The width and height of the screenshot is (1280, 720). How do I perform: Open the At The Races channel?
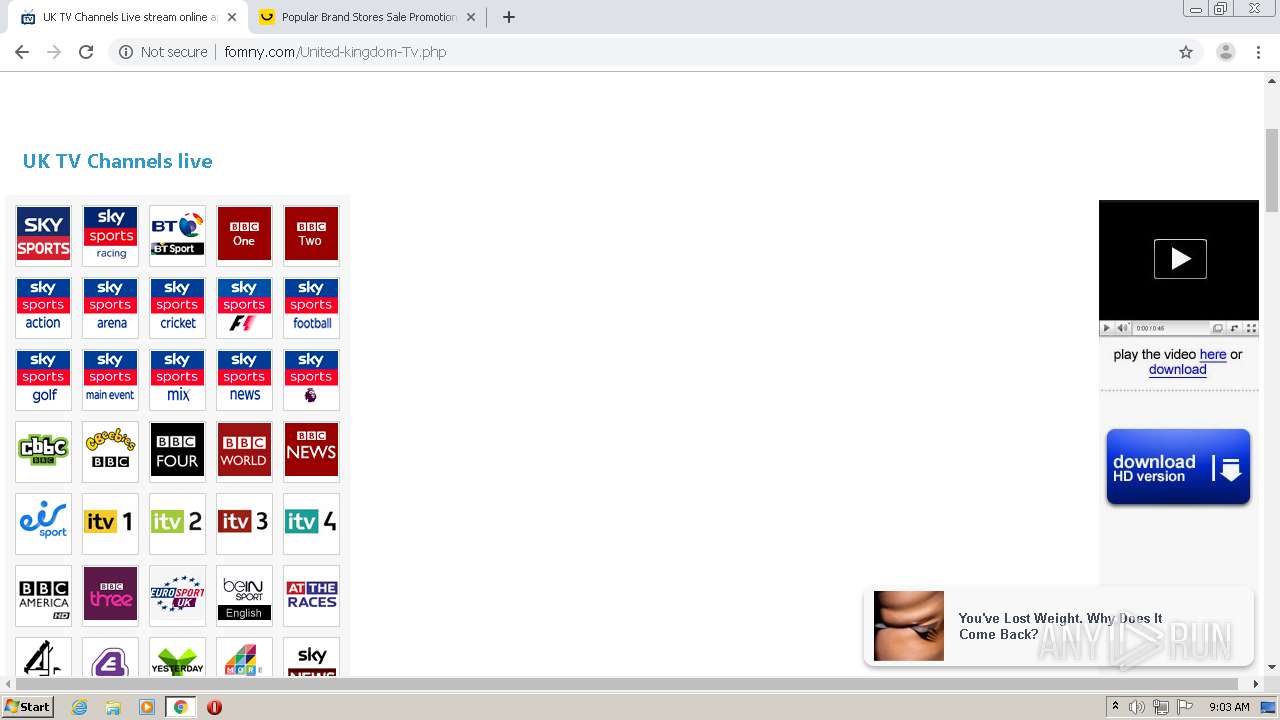311,596
